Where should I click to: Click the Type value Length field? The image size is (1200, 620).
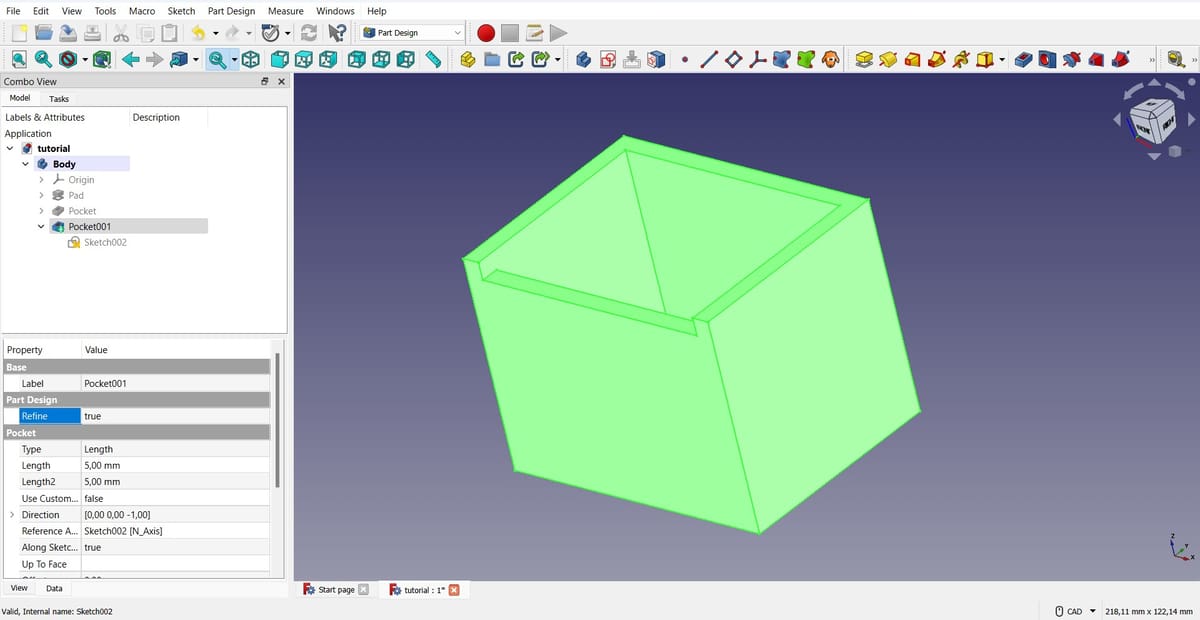pos(175,450)
